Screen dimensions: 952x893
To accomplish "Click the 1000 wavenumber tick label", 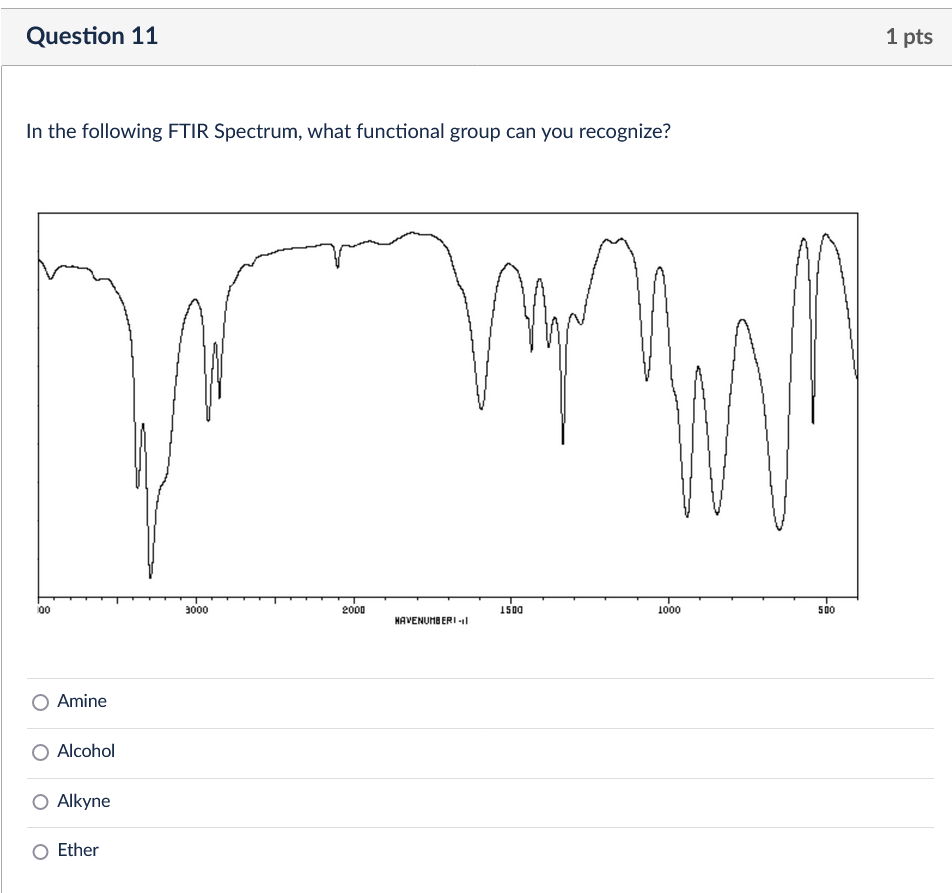I will [668, 609].
